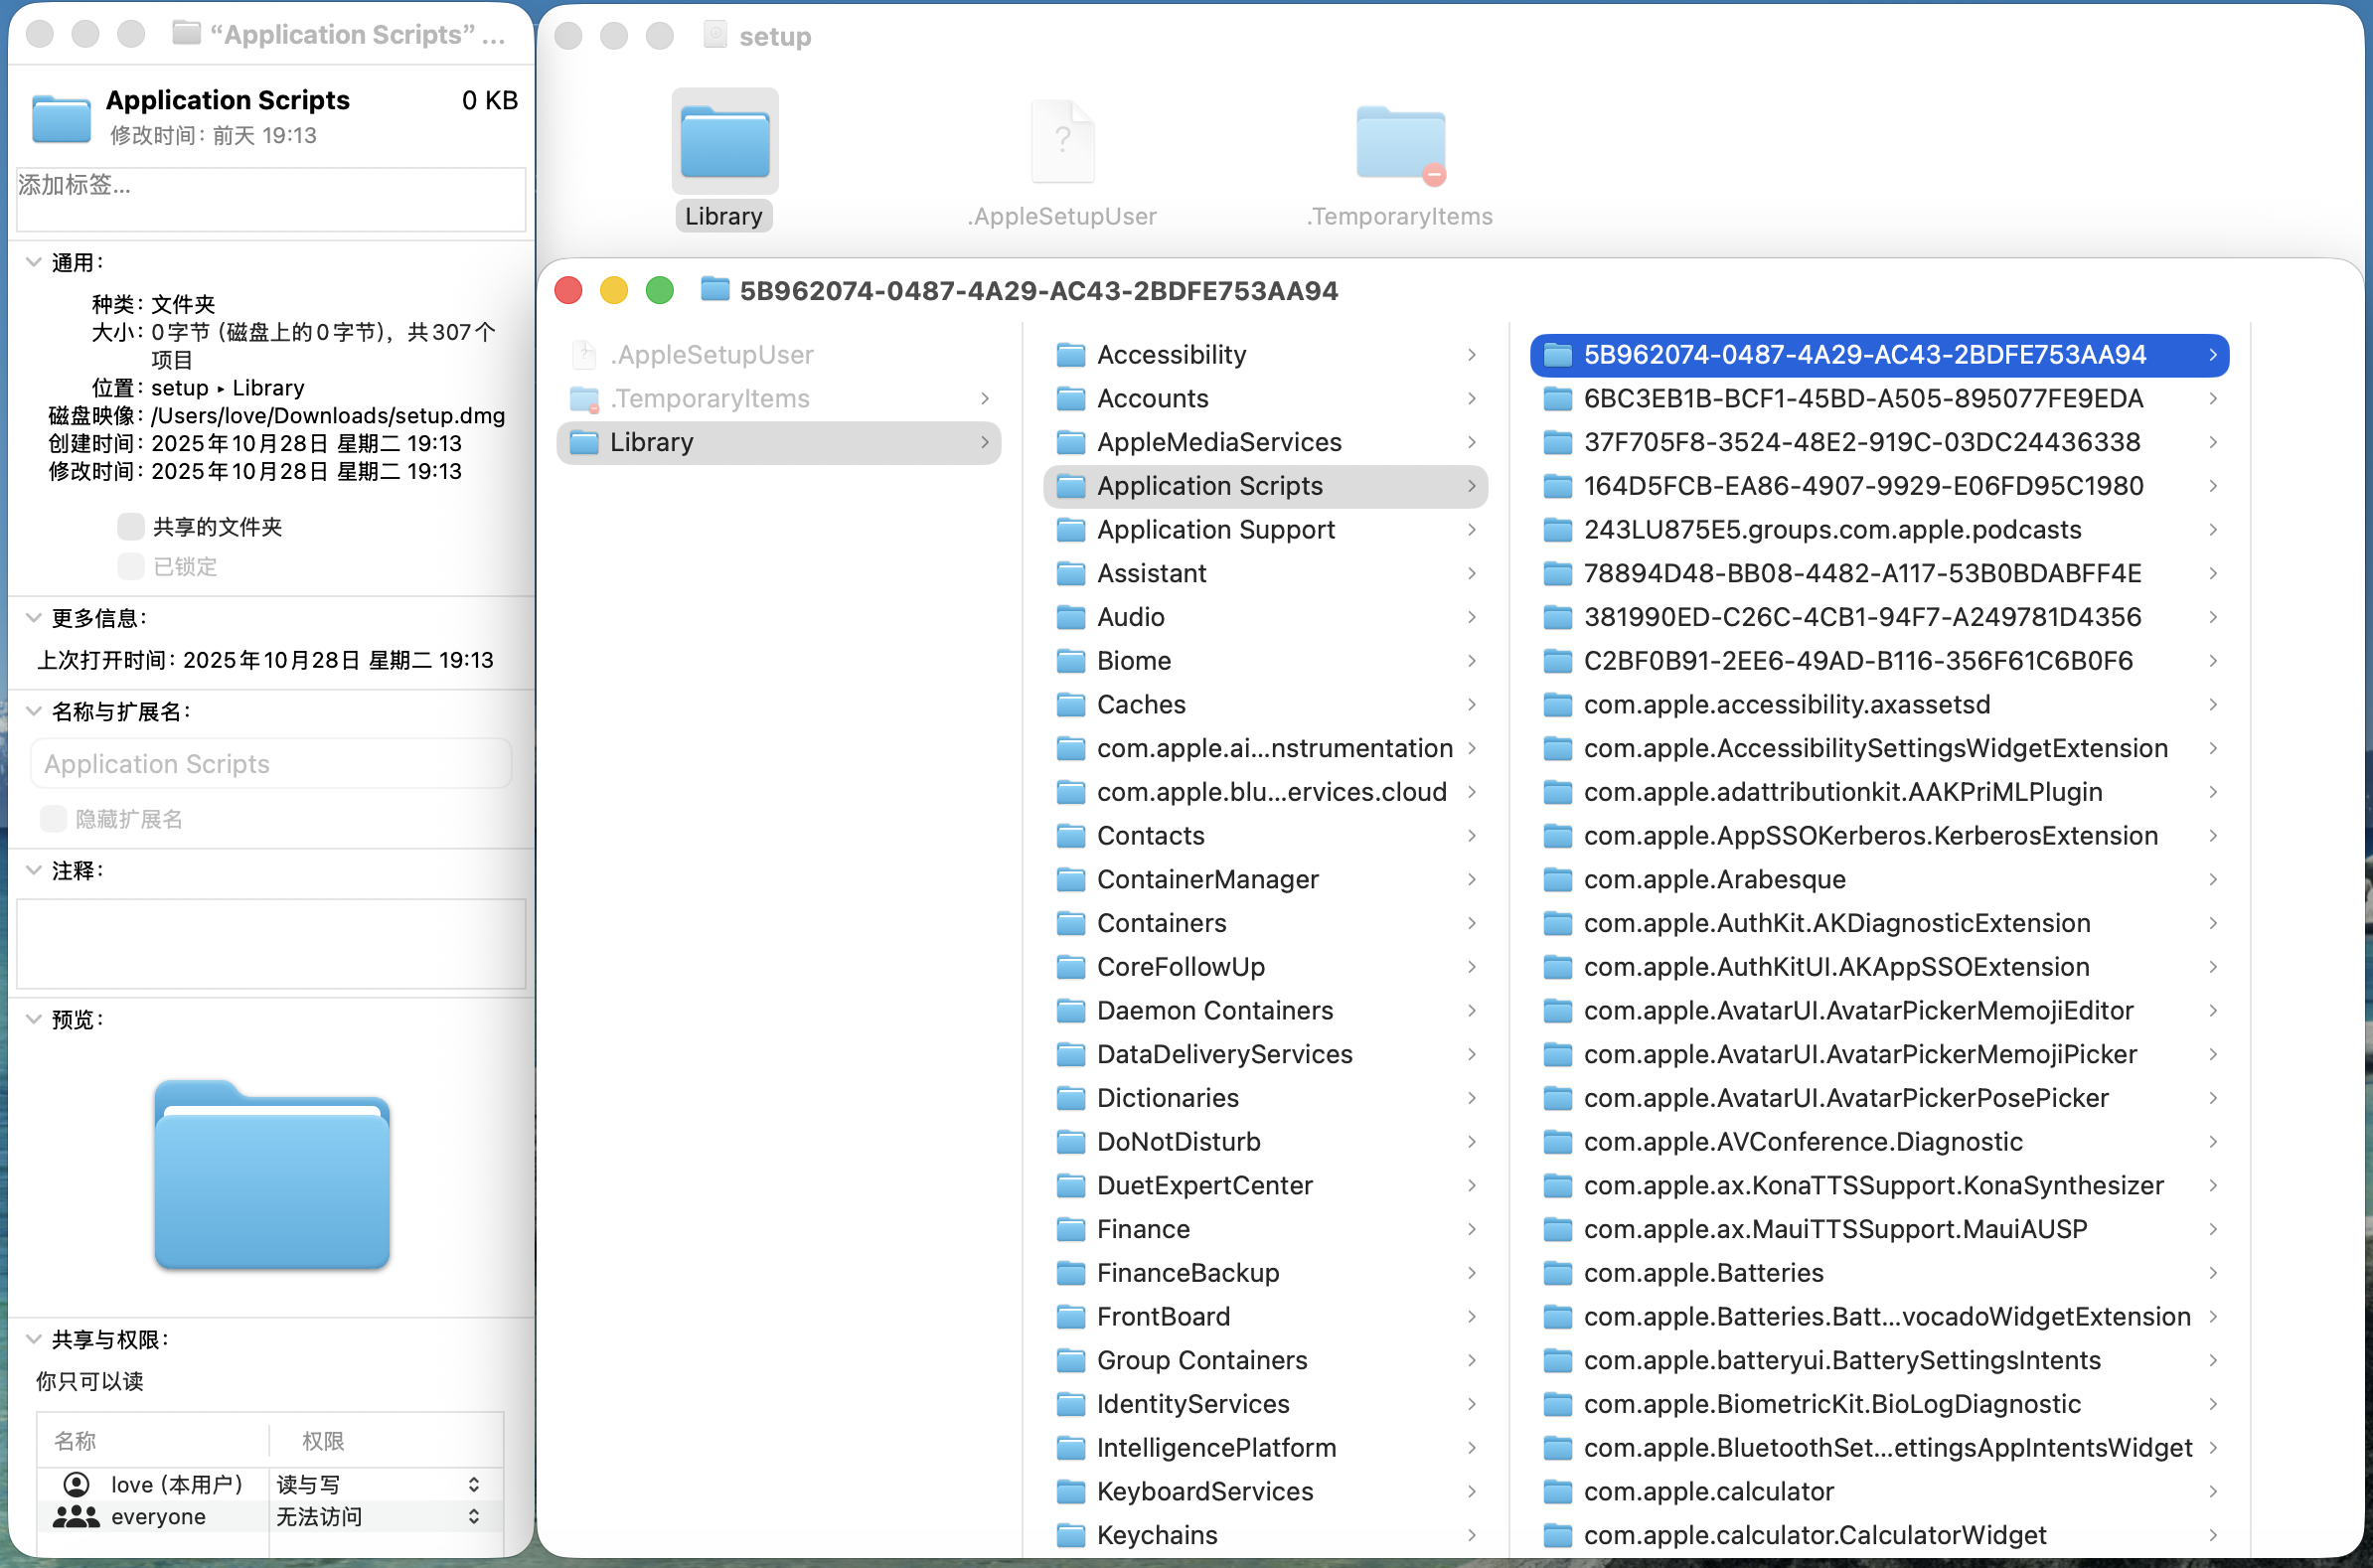The width and height of the screenshot is (2373, 1568).
Task: Click the add tags input field
Action: (x=270, y=198)
